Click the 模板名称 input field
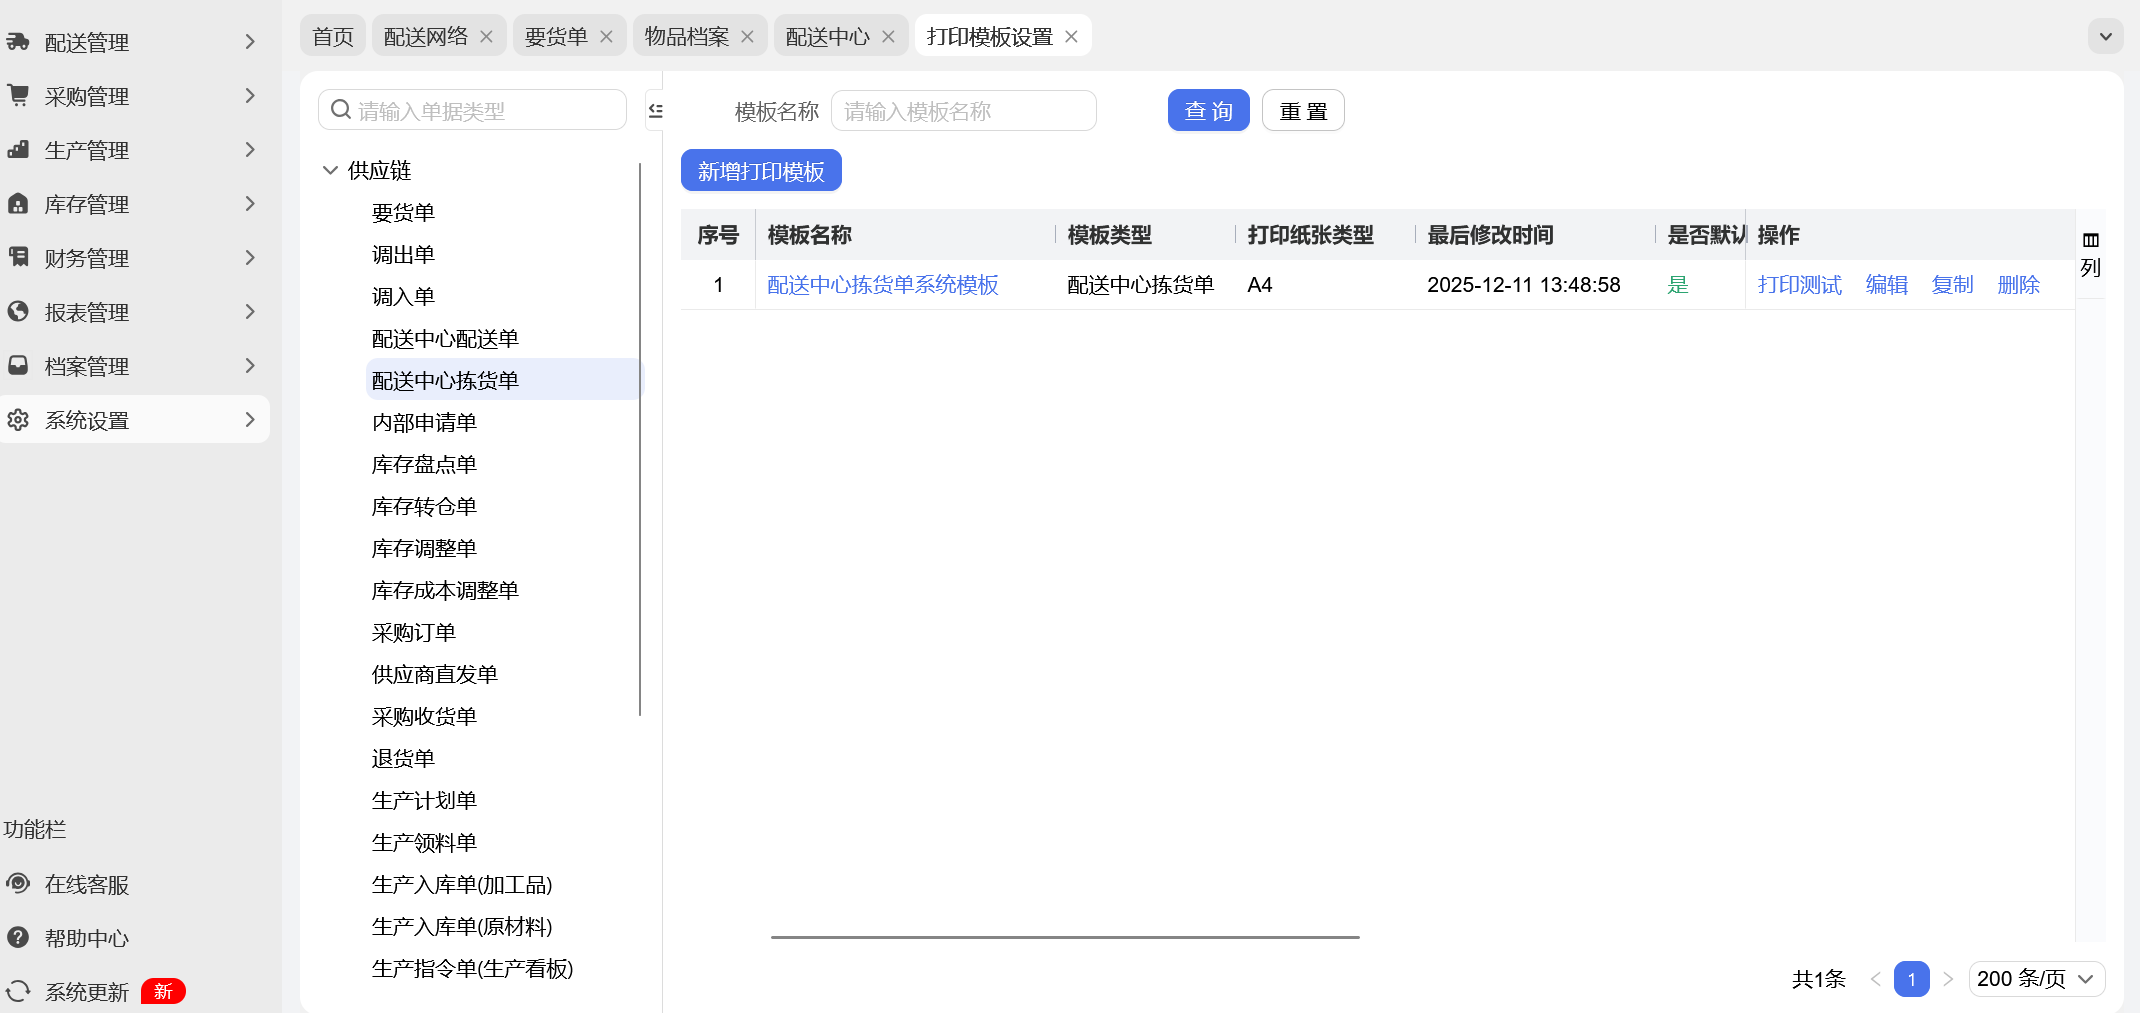The width and height of the screenshot is (2140, 1013). tap(963, 111)
